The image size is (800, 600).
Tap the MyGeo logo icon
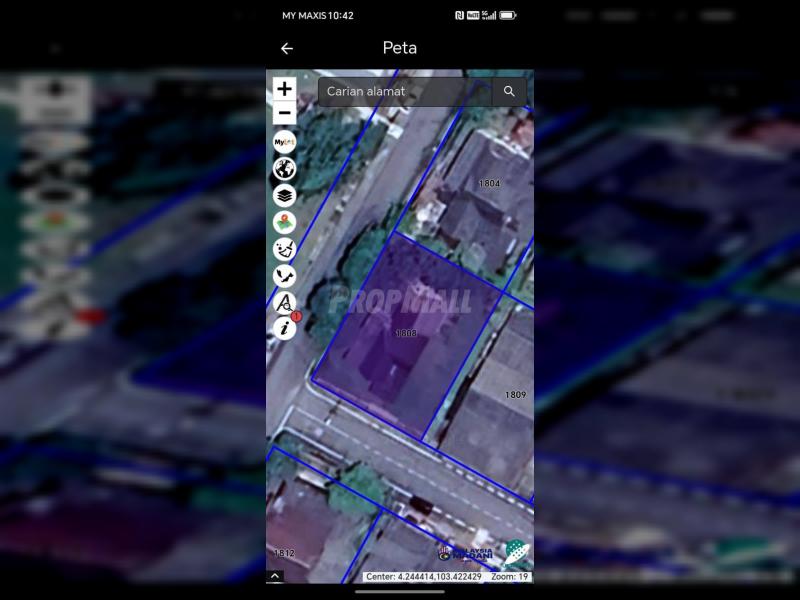(284, 142)
